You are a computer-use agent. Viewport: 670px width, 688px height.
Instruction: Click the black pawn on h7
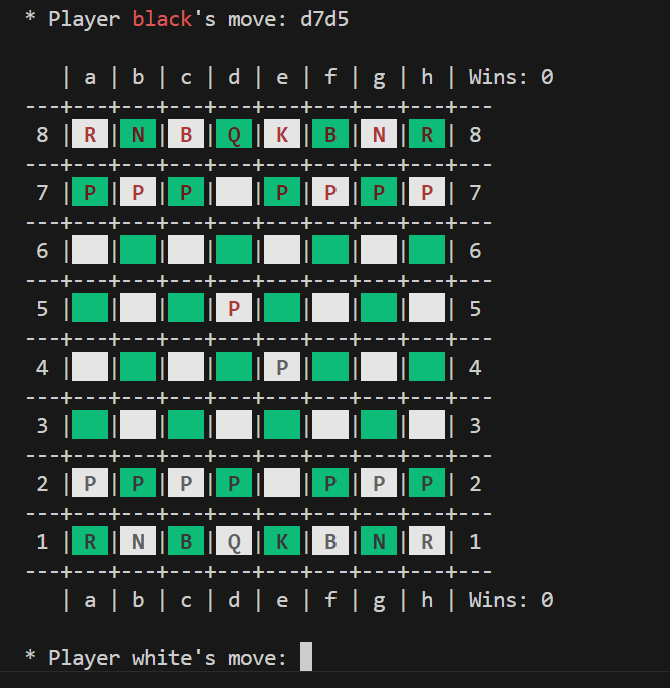click(x=427, y=193)
